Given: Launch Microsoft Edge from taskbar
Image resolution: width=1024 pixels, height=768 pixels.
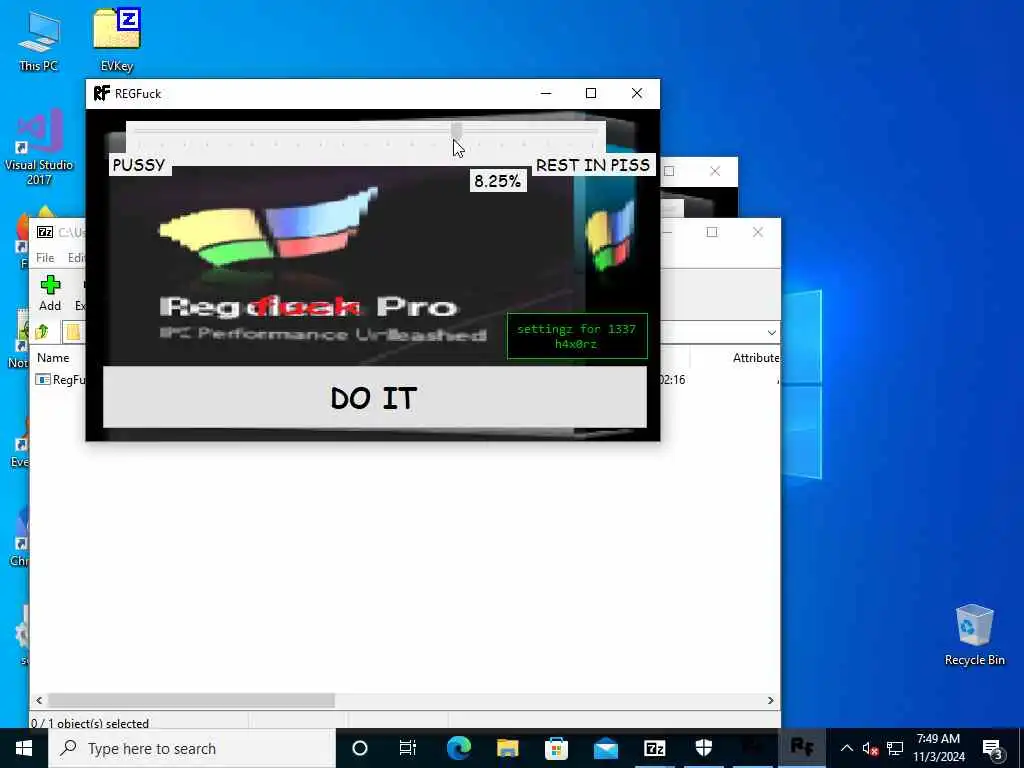Looking at the screenshot, I should [x=458, y=748].
